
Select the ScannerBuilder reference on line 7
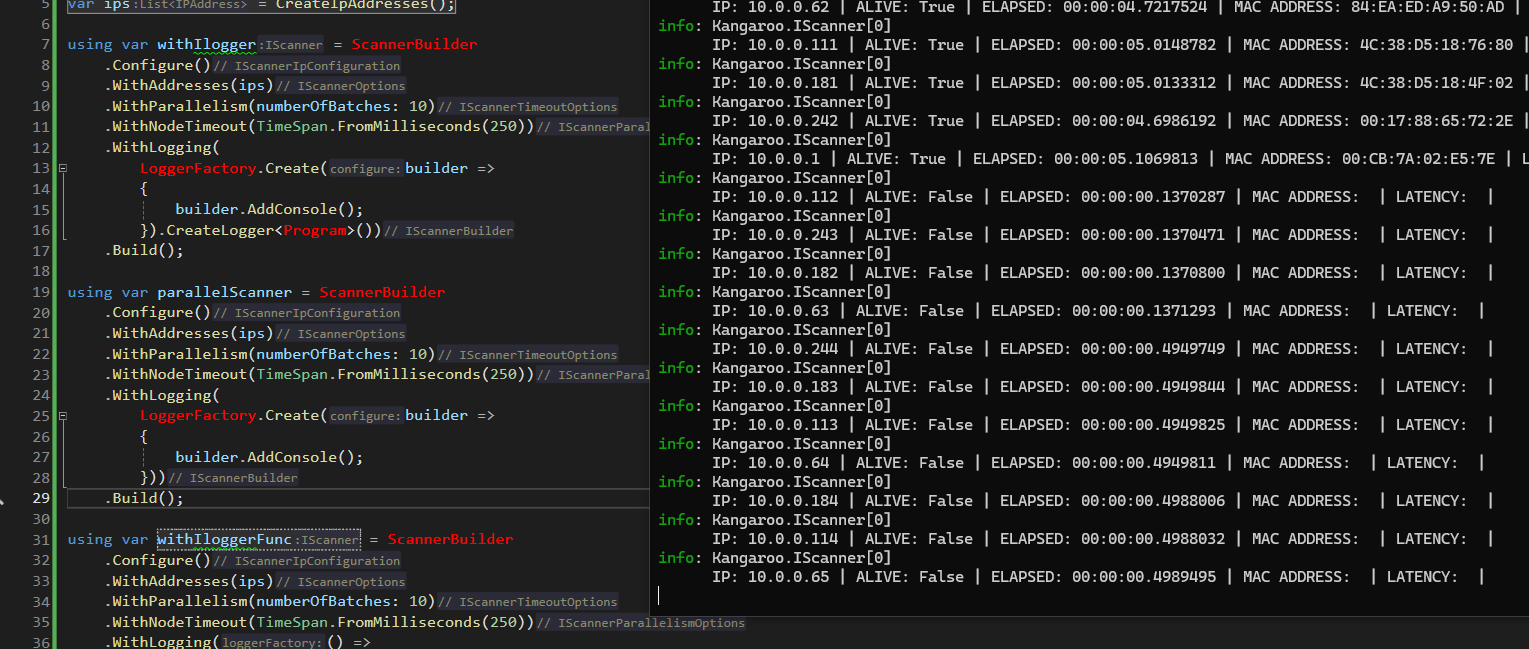[x=414, y=43]
